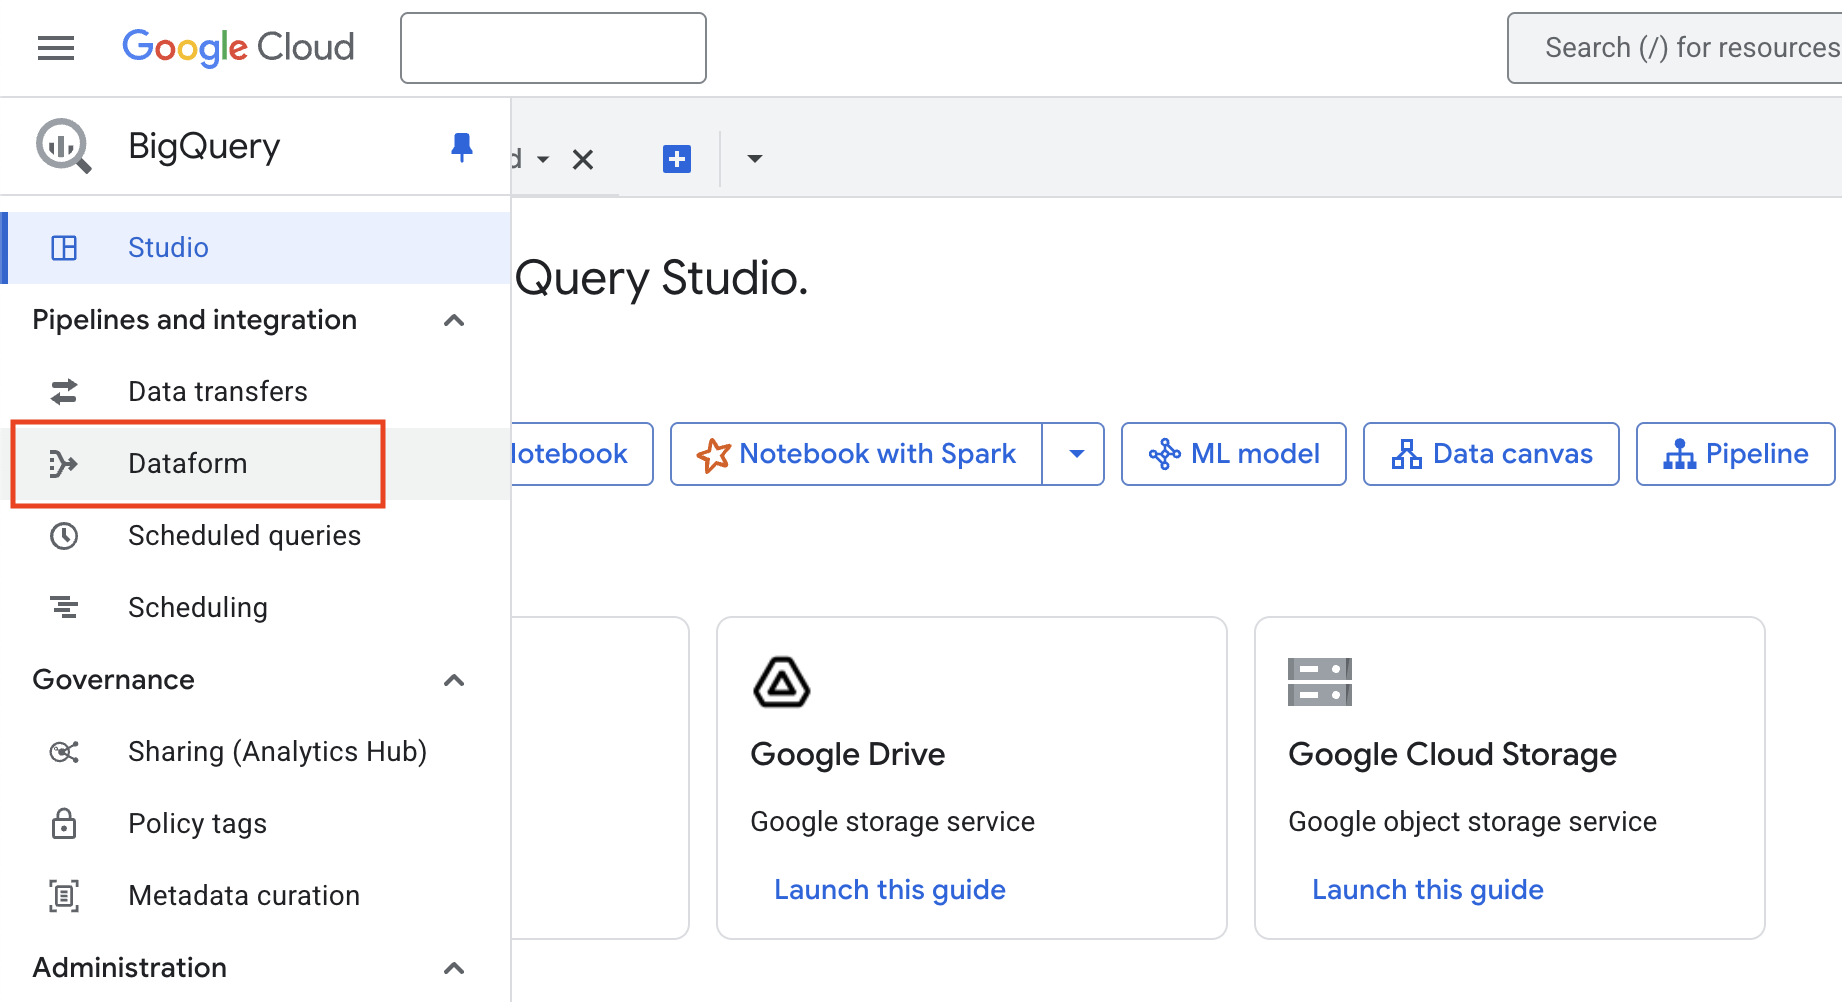The height and width of the screenshot is (1002, 1842).
Task: Click the Google Drive card heading
Action: click(848, 754)
